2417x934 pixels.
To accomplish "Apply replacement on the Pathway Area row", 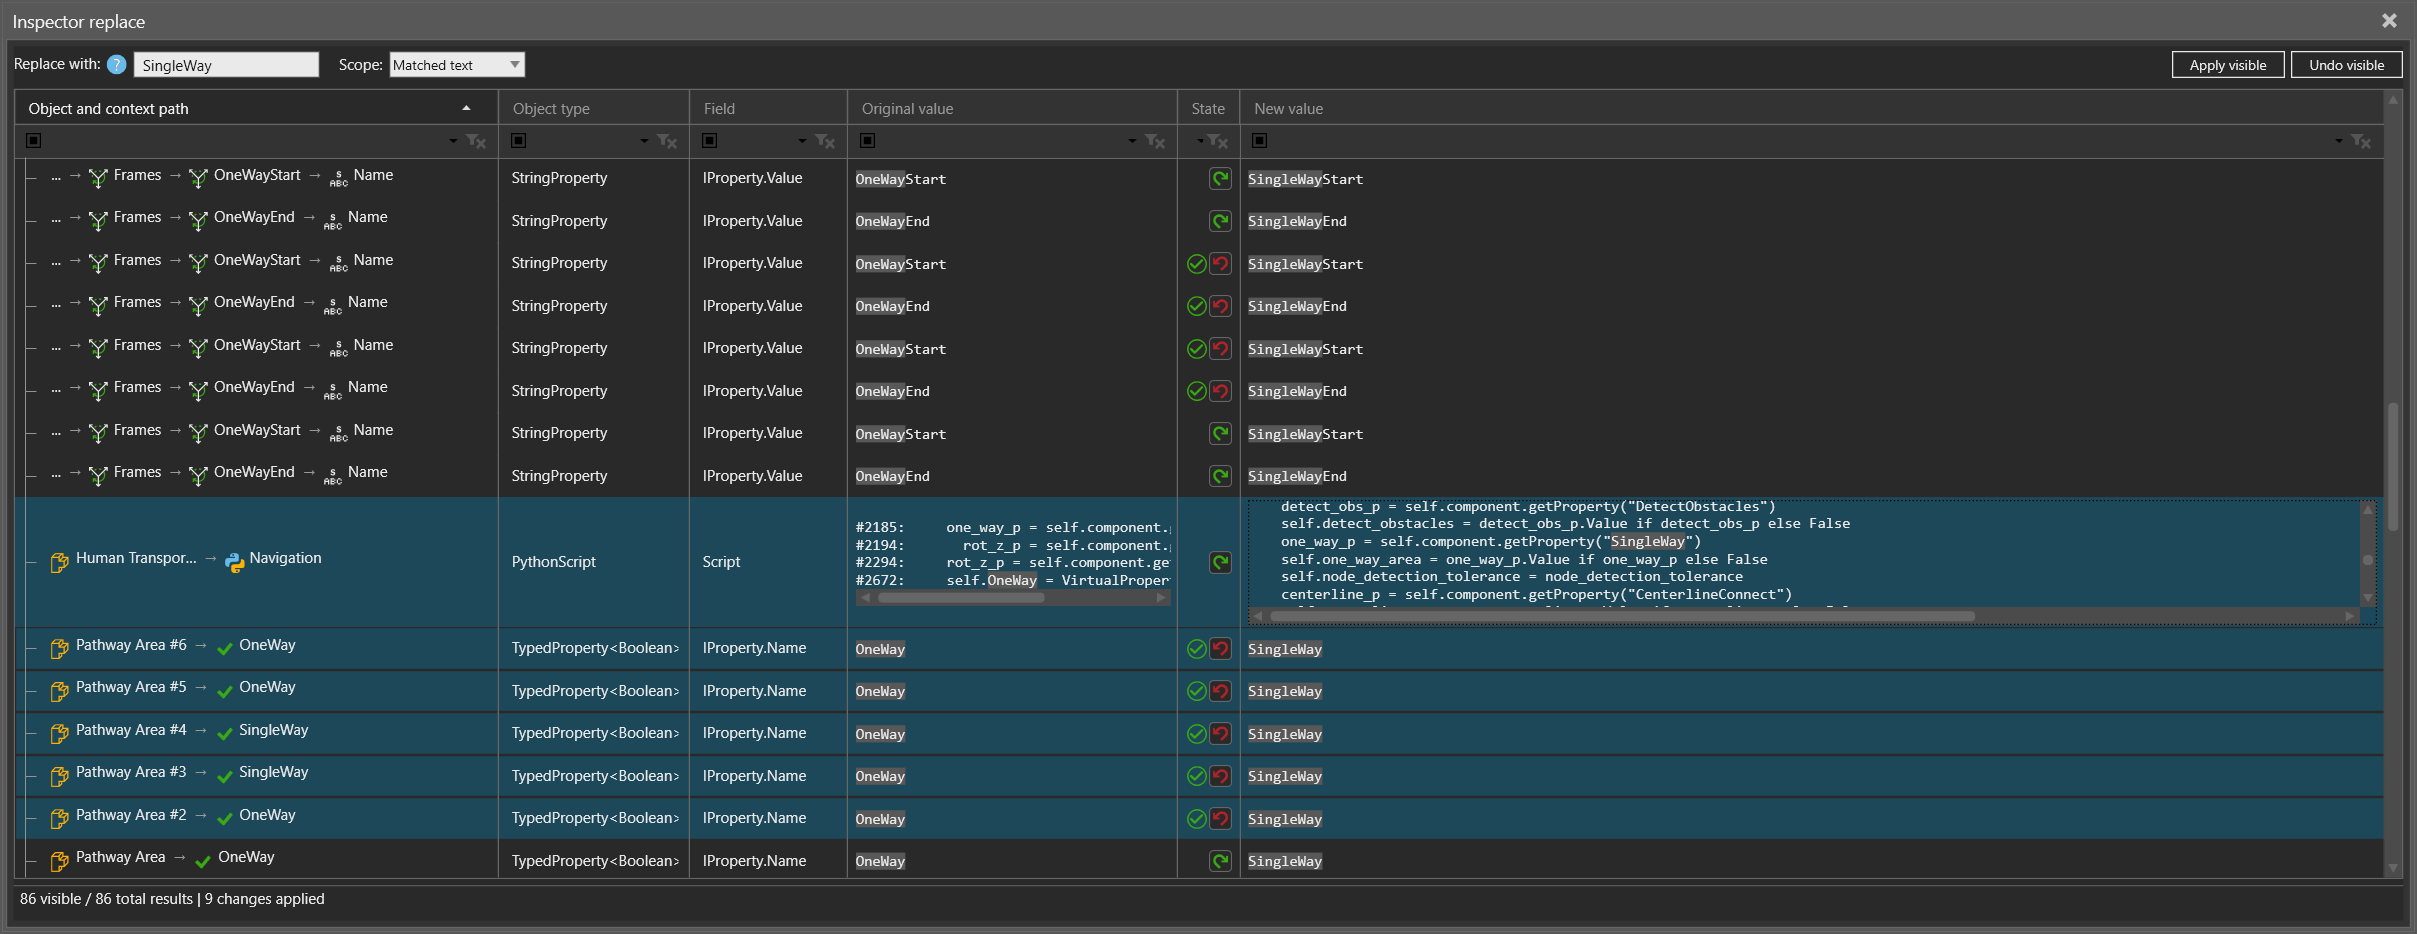I will coord(1220,861).
